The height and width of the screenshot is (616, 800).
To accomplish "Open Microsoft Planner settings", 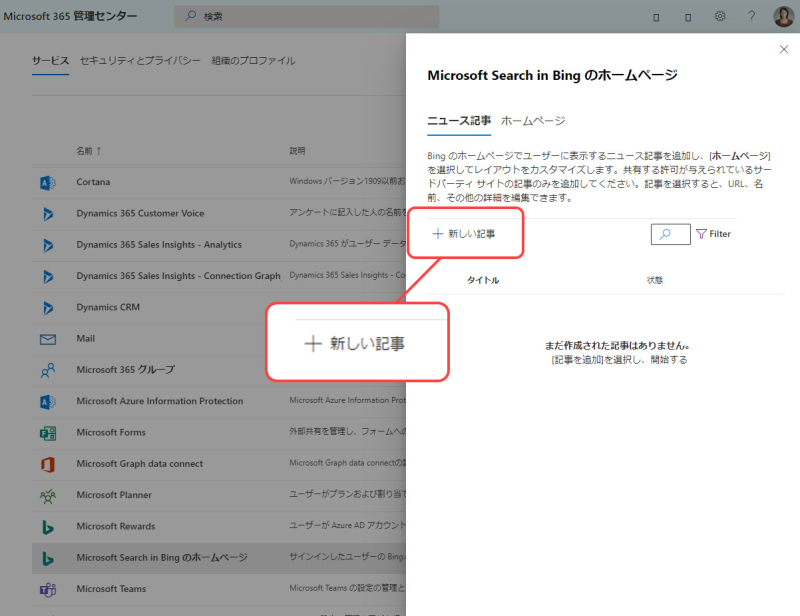I will pyautogui.click(x=114, y=495).
